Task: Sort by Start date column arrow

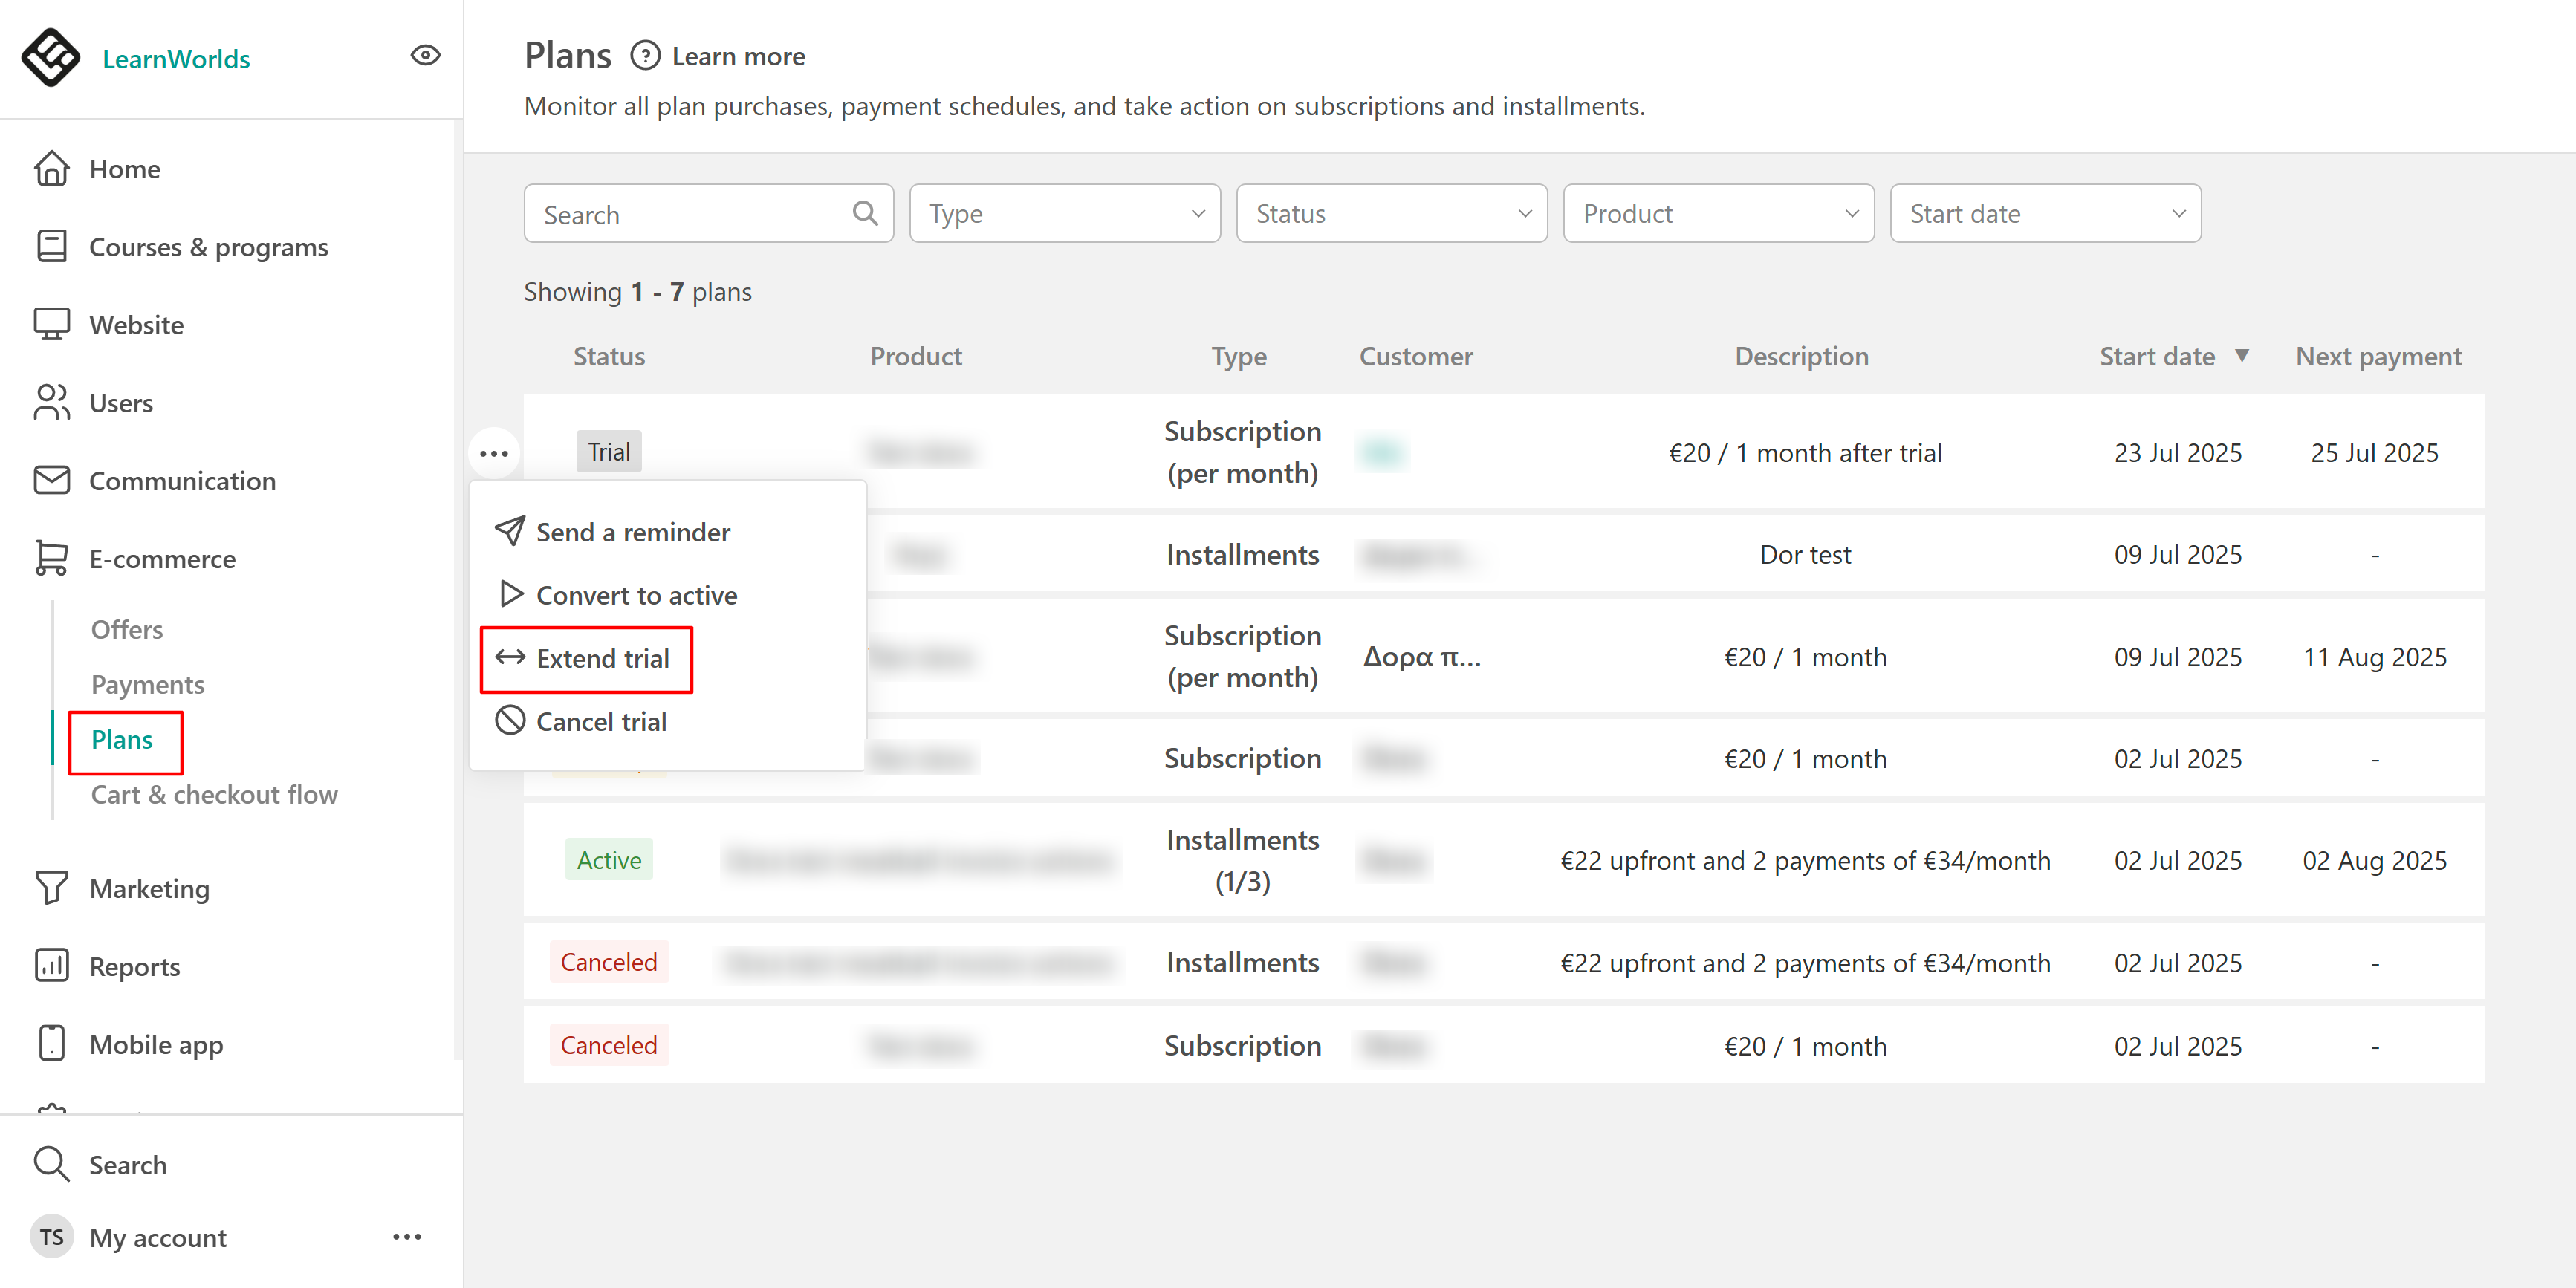Action: point(2242,356)
